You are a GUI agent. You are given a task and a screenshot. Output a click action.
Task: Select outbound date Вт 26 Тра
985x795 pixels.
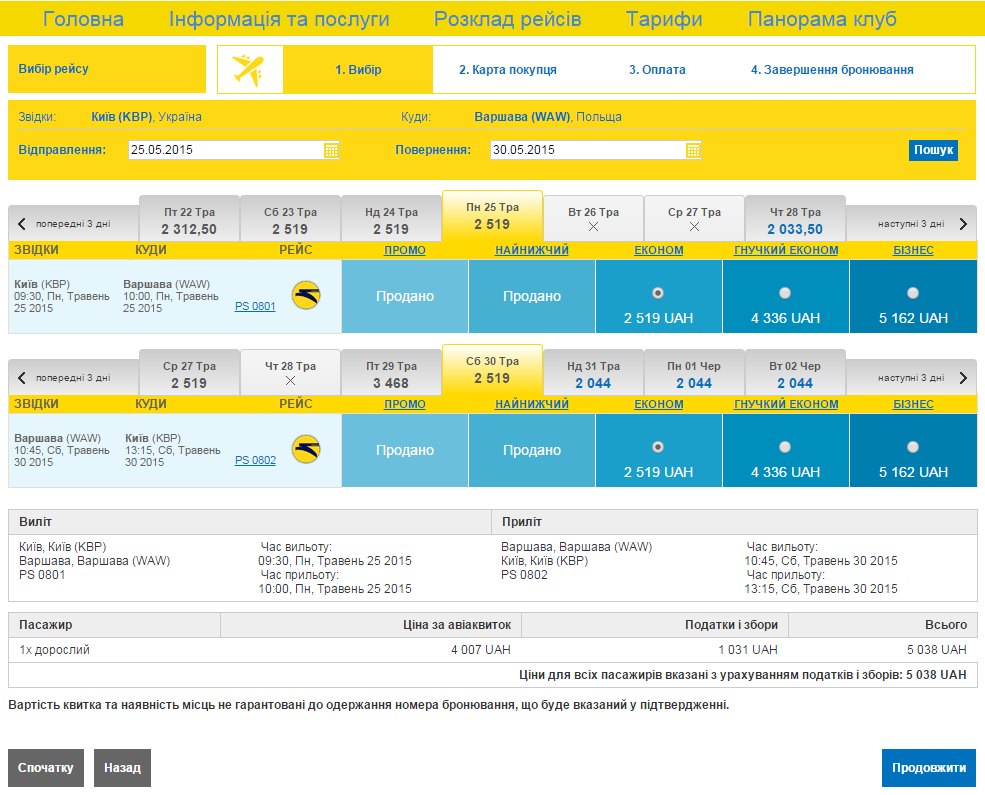[x=593, y=219]
